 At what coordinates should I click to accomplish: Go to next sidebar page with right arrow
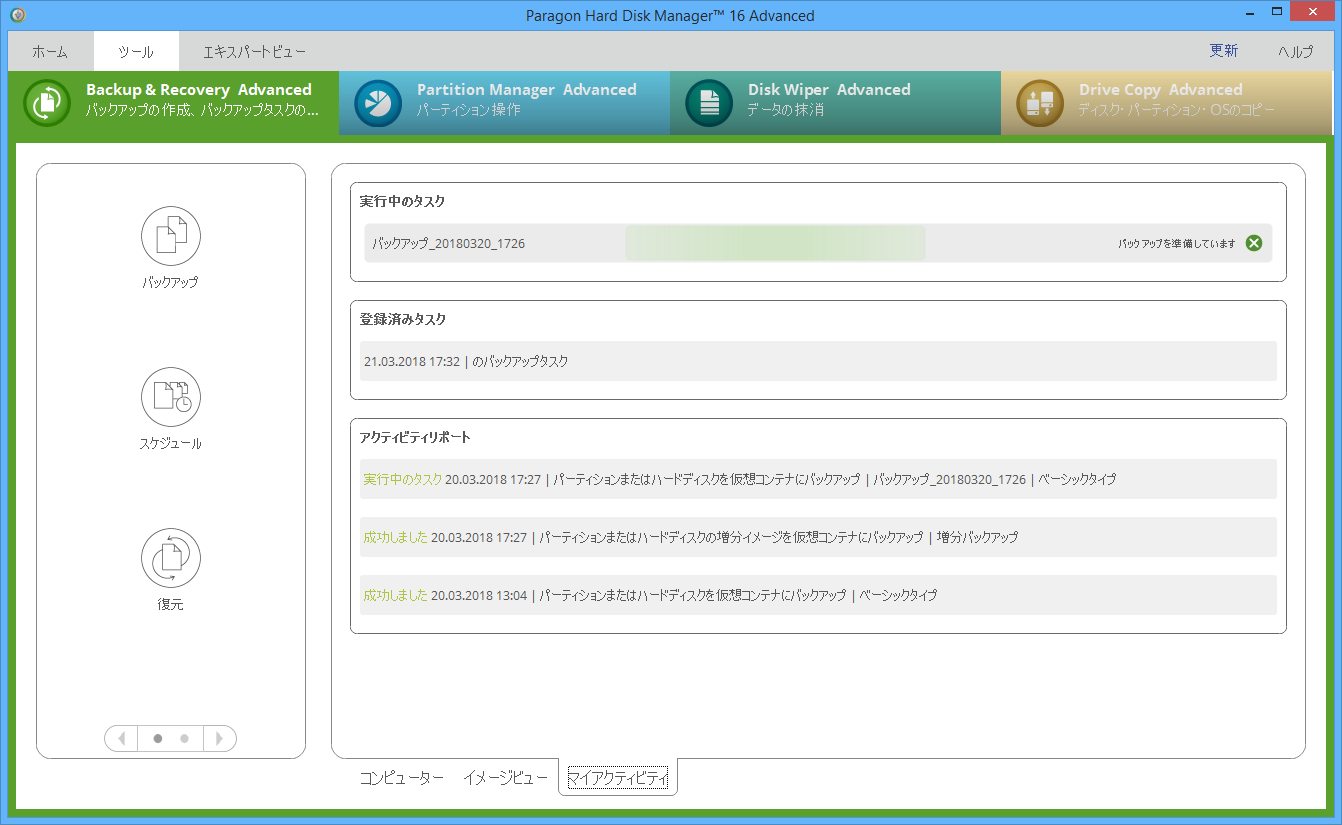point(220,738)
